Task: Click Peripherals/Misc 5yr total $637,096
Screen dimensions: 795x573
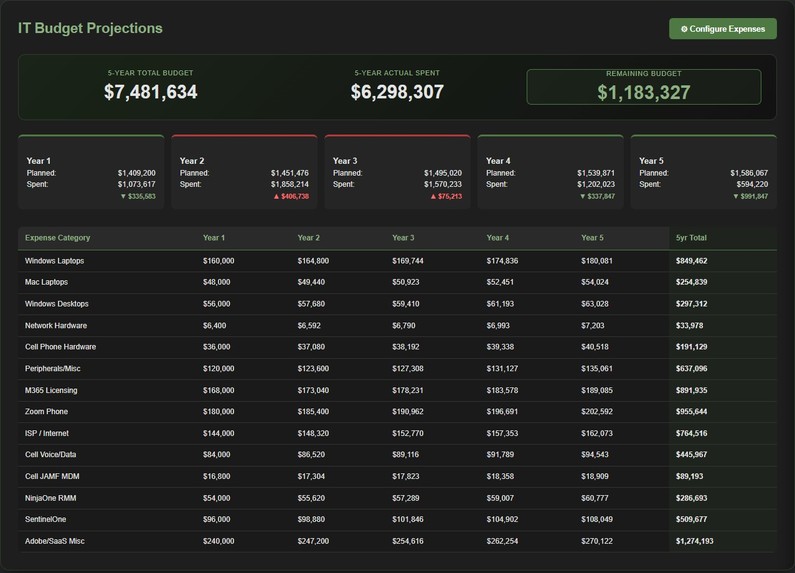Action: tap(691, 369)
